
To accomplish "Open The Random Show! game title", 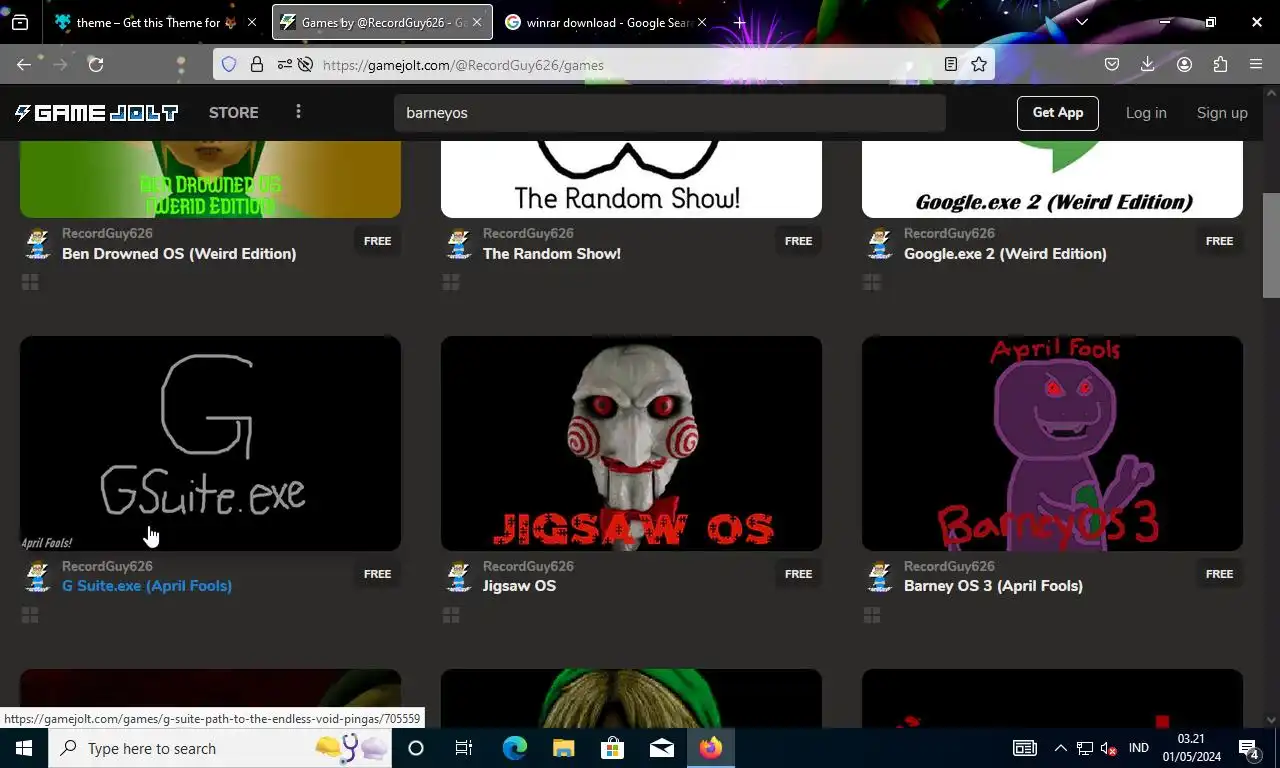I will click(552, 254).
